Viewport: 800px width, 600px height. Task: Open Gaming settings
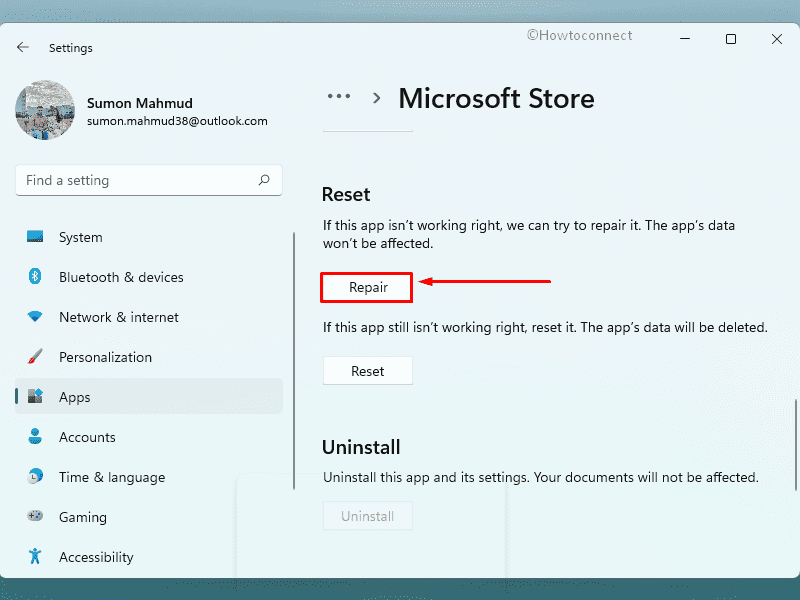pyautogui.click(x=83, y=517)
